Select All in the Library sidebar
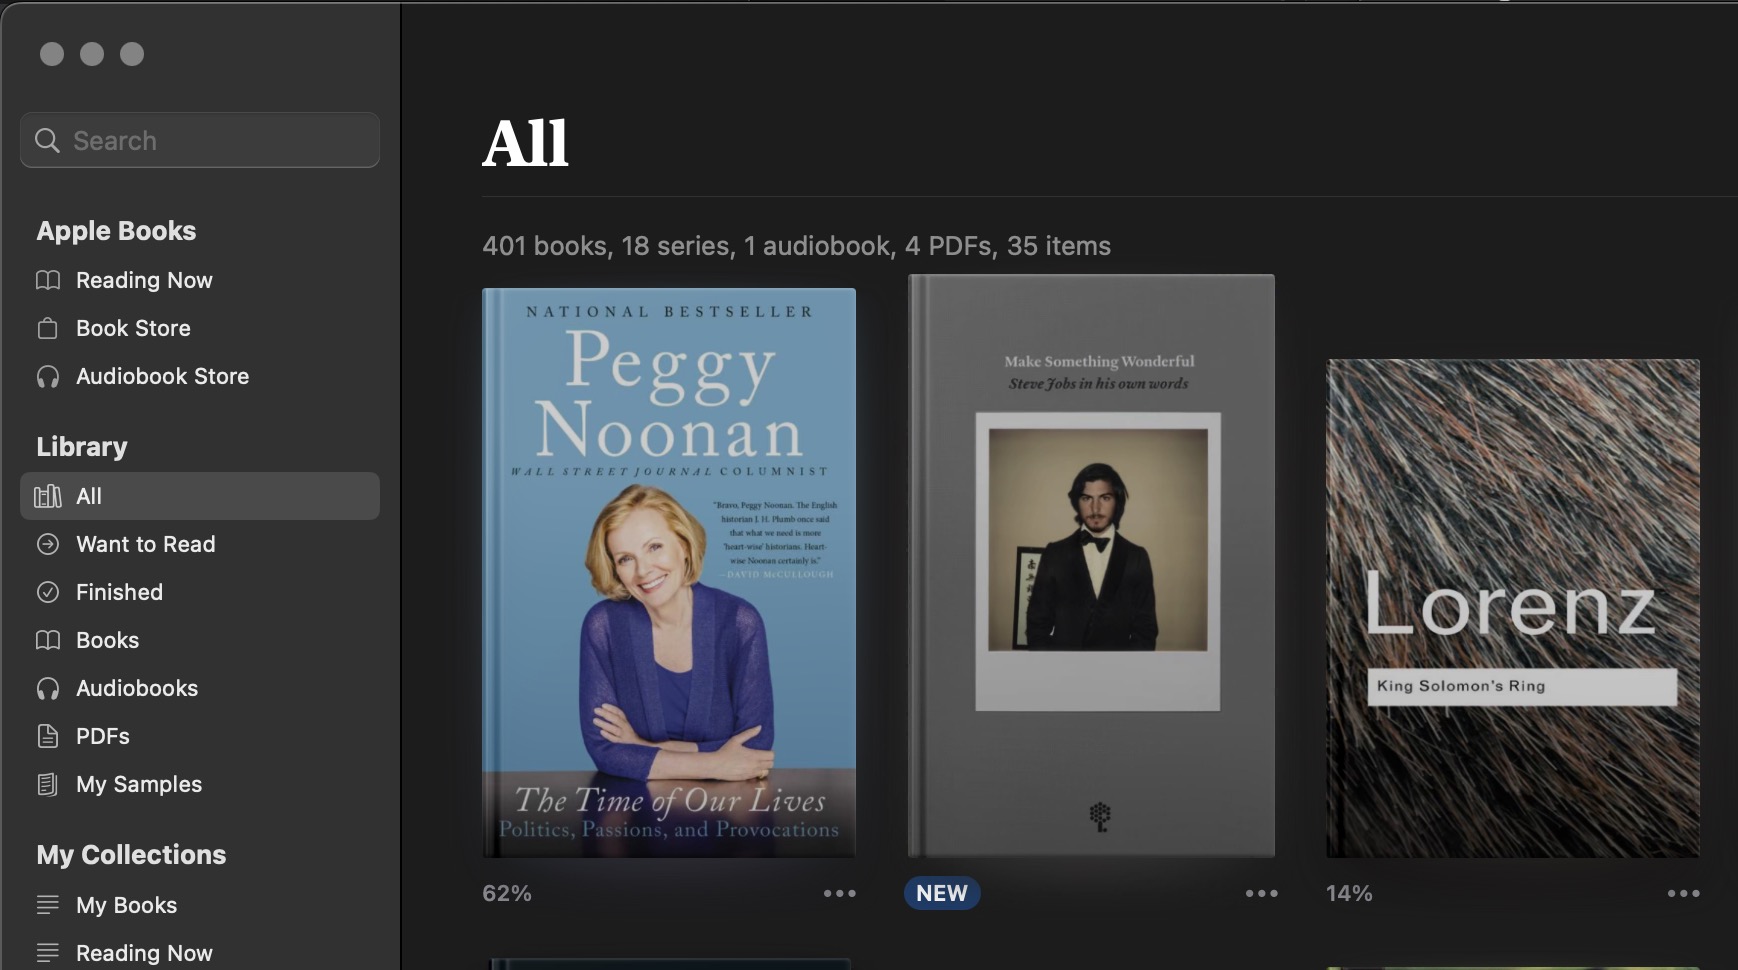The image size is (1738, 970). [x=200, y=496]
